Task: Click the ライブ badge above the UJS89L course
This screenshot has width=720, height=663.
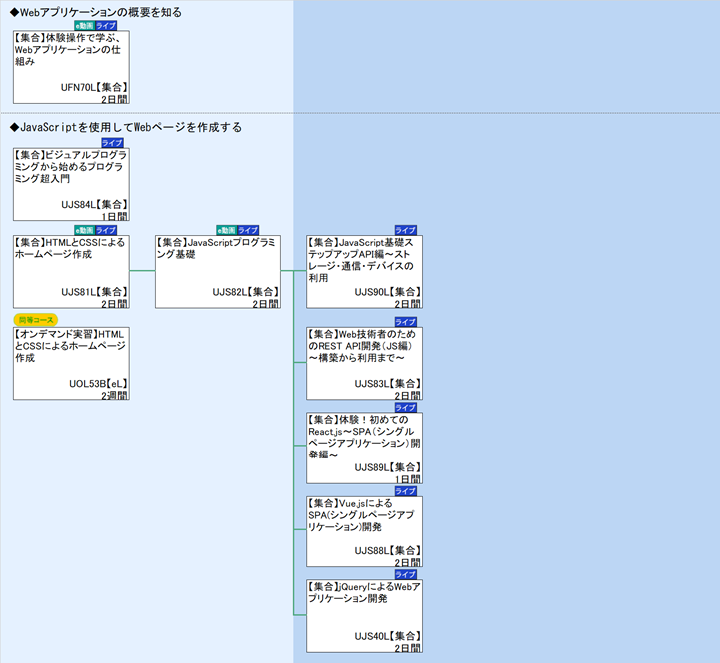Action: pos(406,407)
